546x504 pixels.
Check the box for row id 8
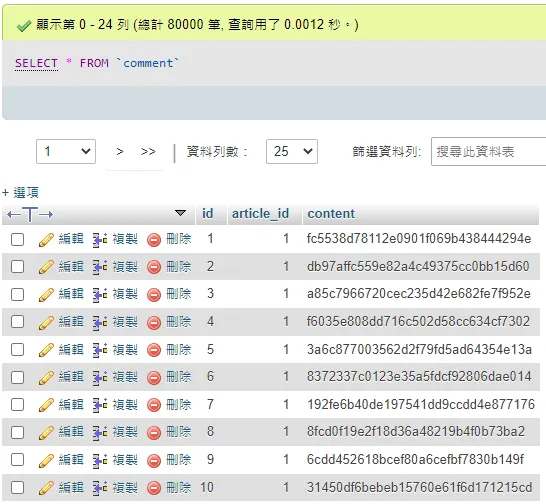coord(17,432)
